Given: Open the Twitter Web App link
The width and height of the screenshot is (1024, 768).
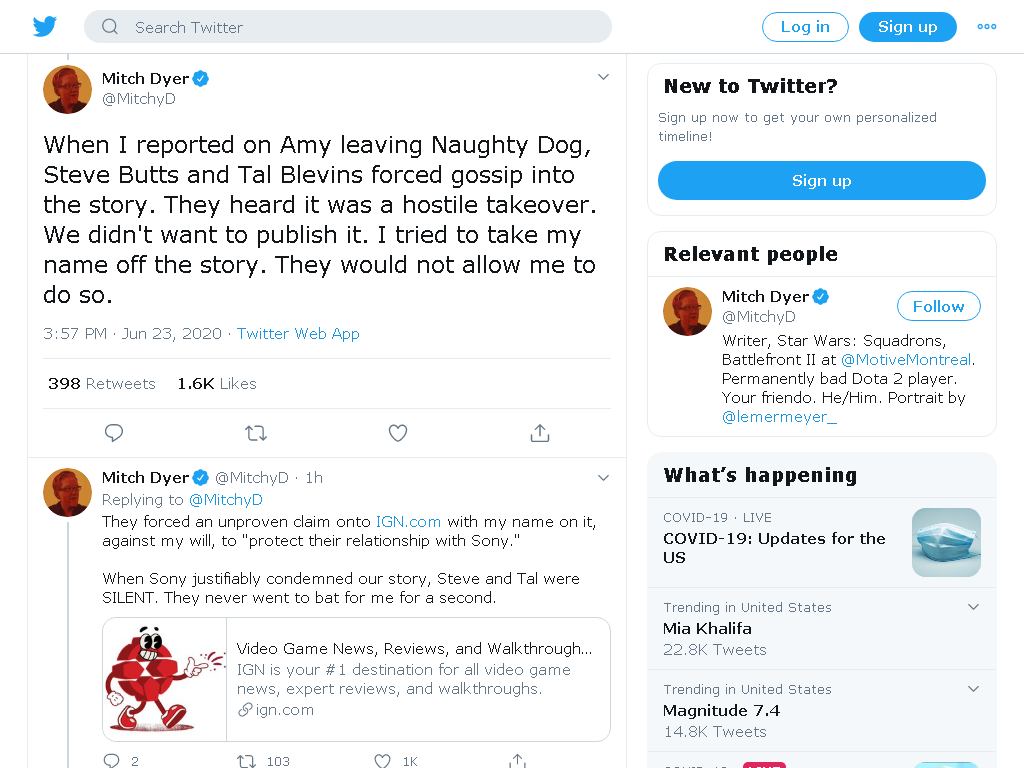Looking at the screenshot, I should pos(298,334).
